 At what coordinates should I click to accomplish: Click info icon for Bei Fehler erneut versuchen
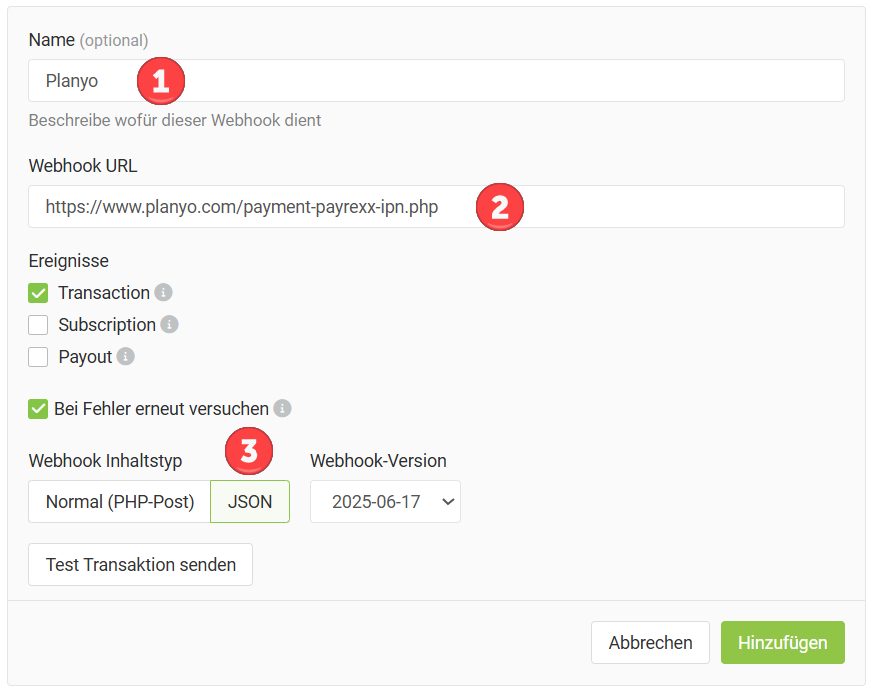coord(282,409)
